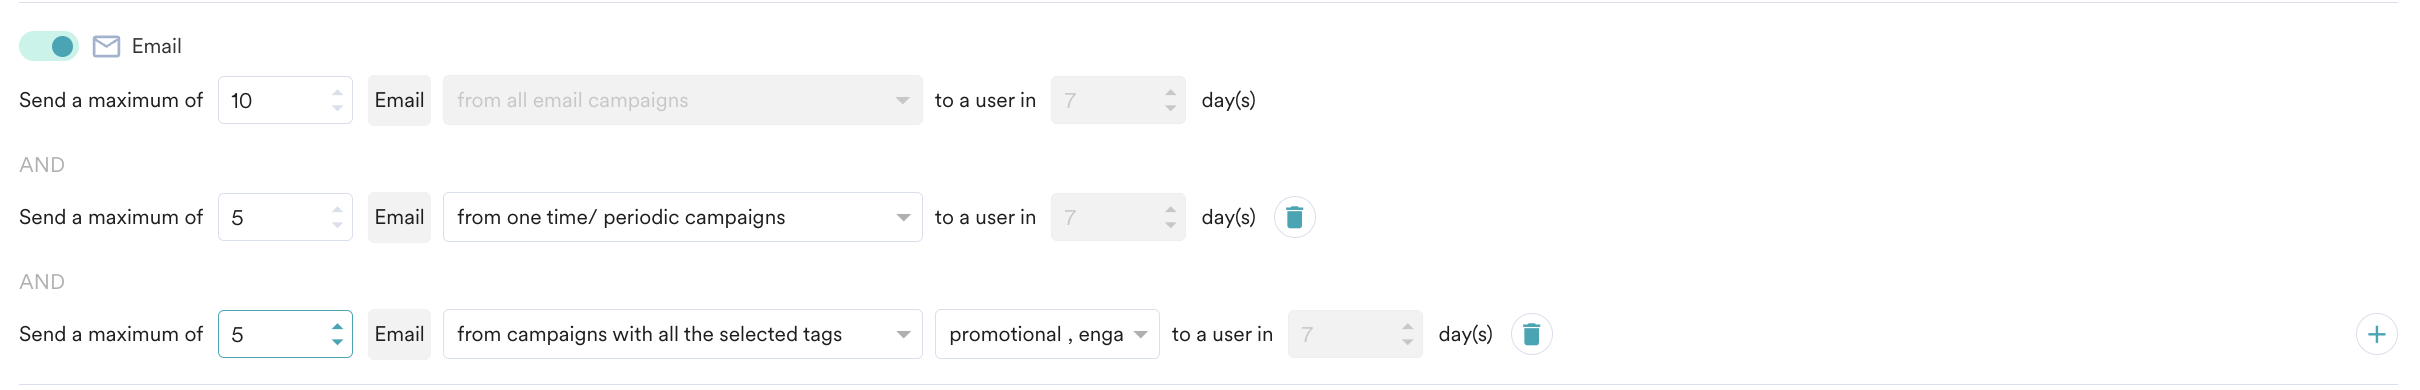Click the second rule's days field showing 7
The height and width of the screenshot is (390, 2420).
tap(1118, 217)
